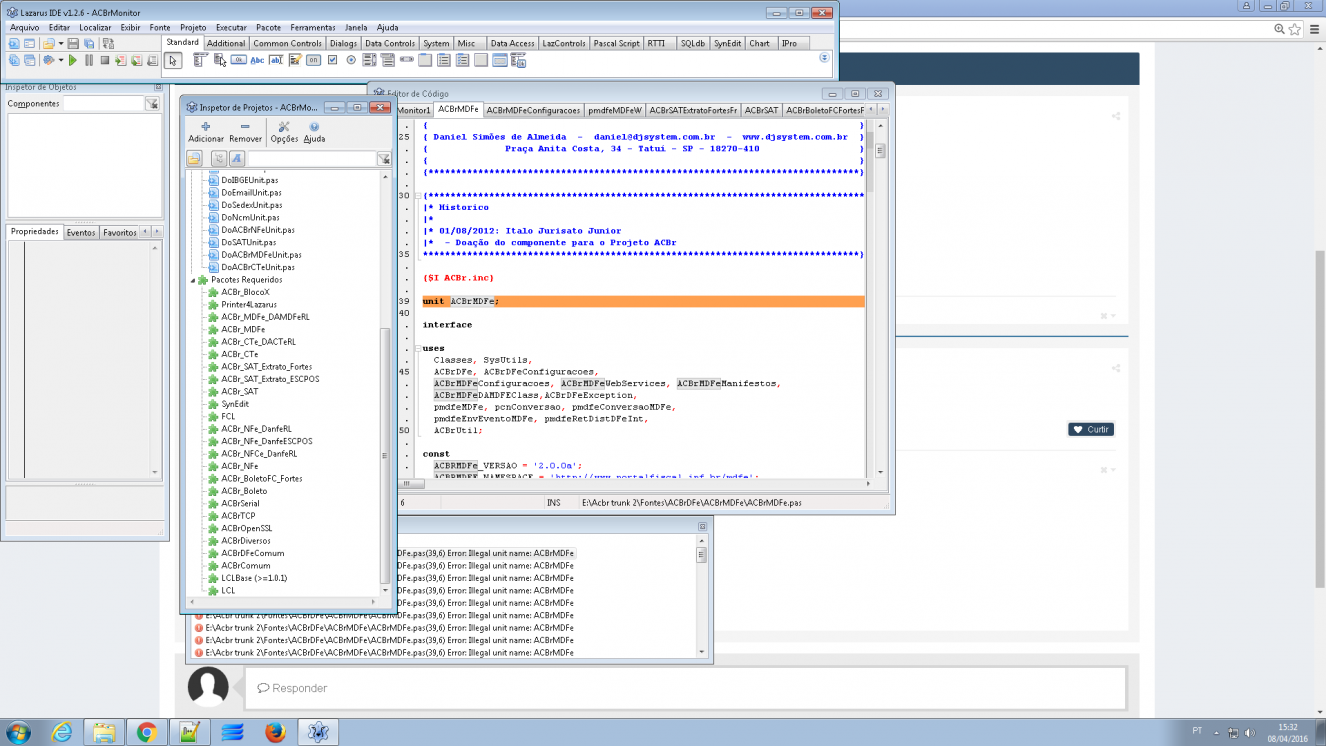
Task: Select the TToggleBox 'on' component
Action: [313, 60]
